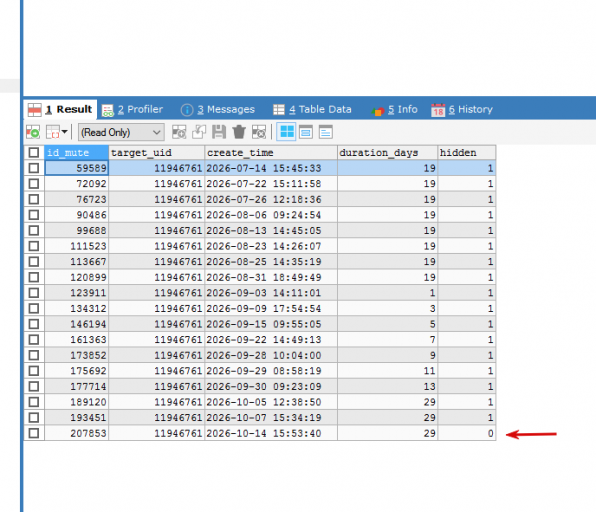Select the id_mute cell 189120
This screenshot has height=512, width=596.
click(x=76, y=402)
